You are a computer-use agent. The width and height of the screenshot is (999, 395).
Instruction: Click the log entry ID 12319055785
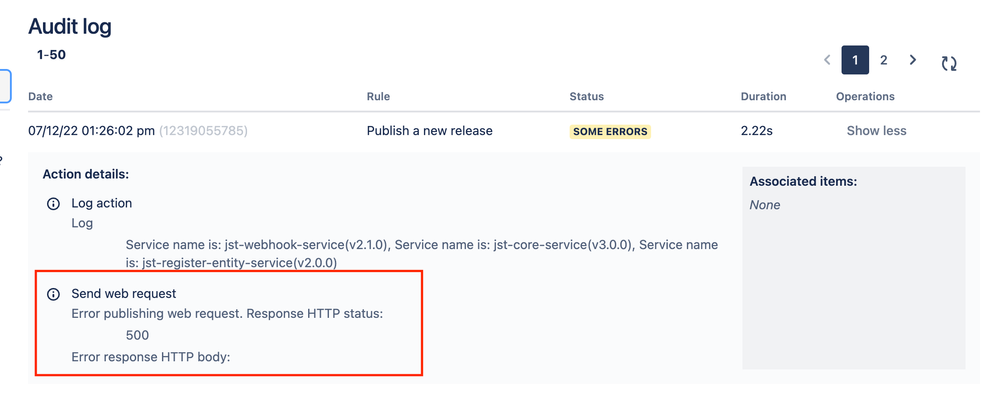203,131
